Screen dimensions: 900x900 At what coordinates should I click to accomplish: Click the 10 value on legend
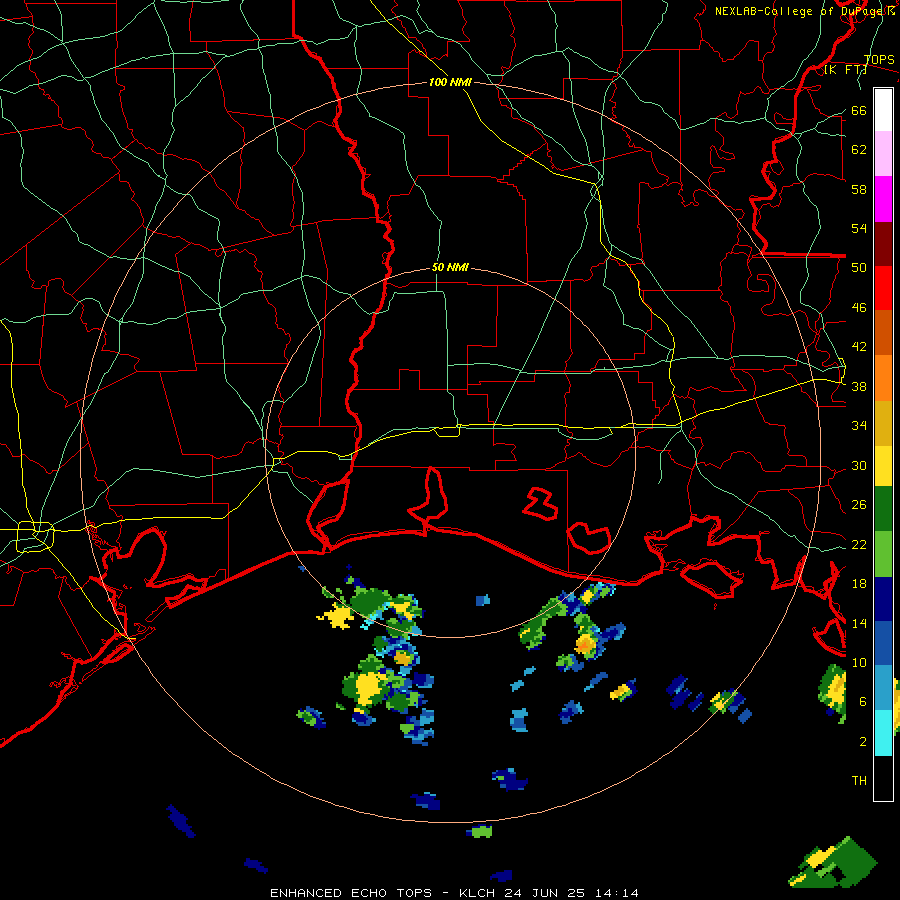point(859,663)
